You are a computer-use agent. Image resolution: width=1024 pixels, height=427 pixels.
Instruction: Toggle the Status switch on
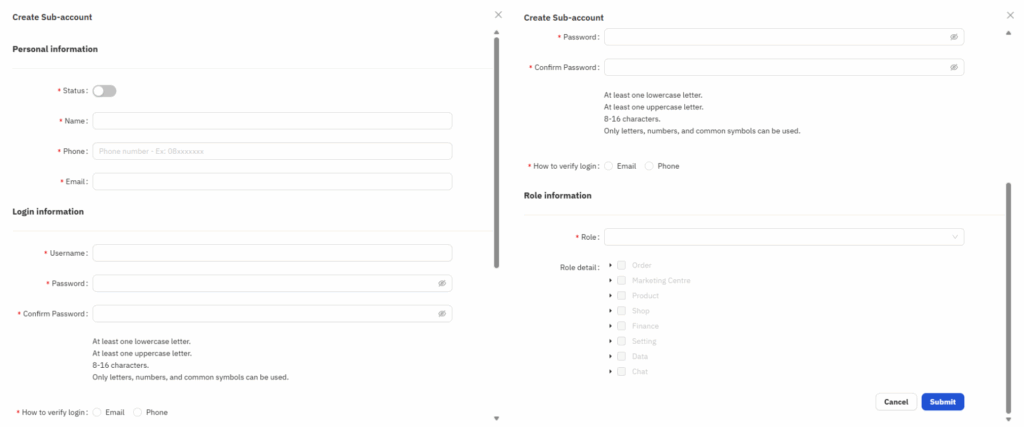(x=104, y=91)
